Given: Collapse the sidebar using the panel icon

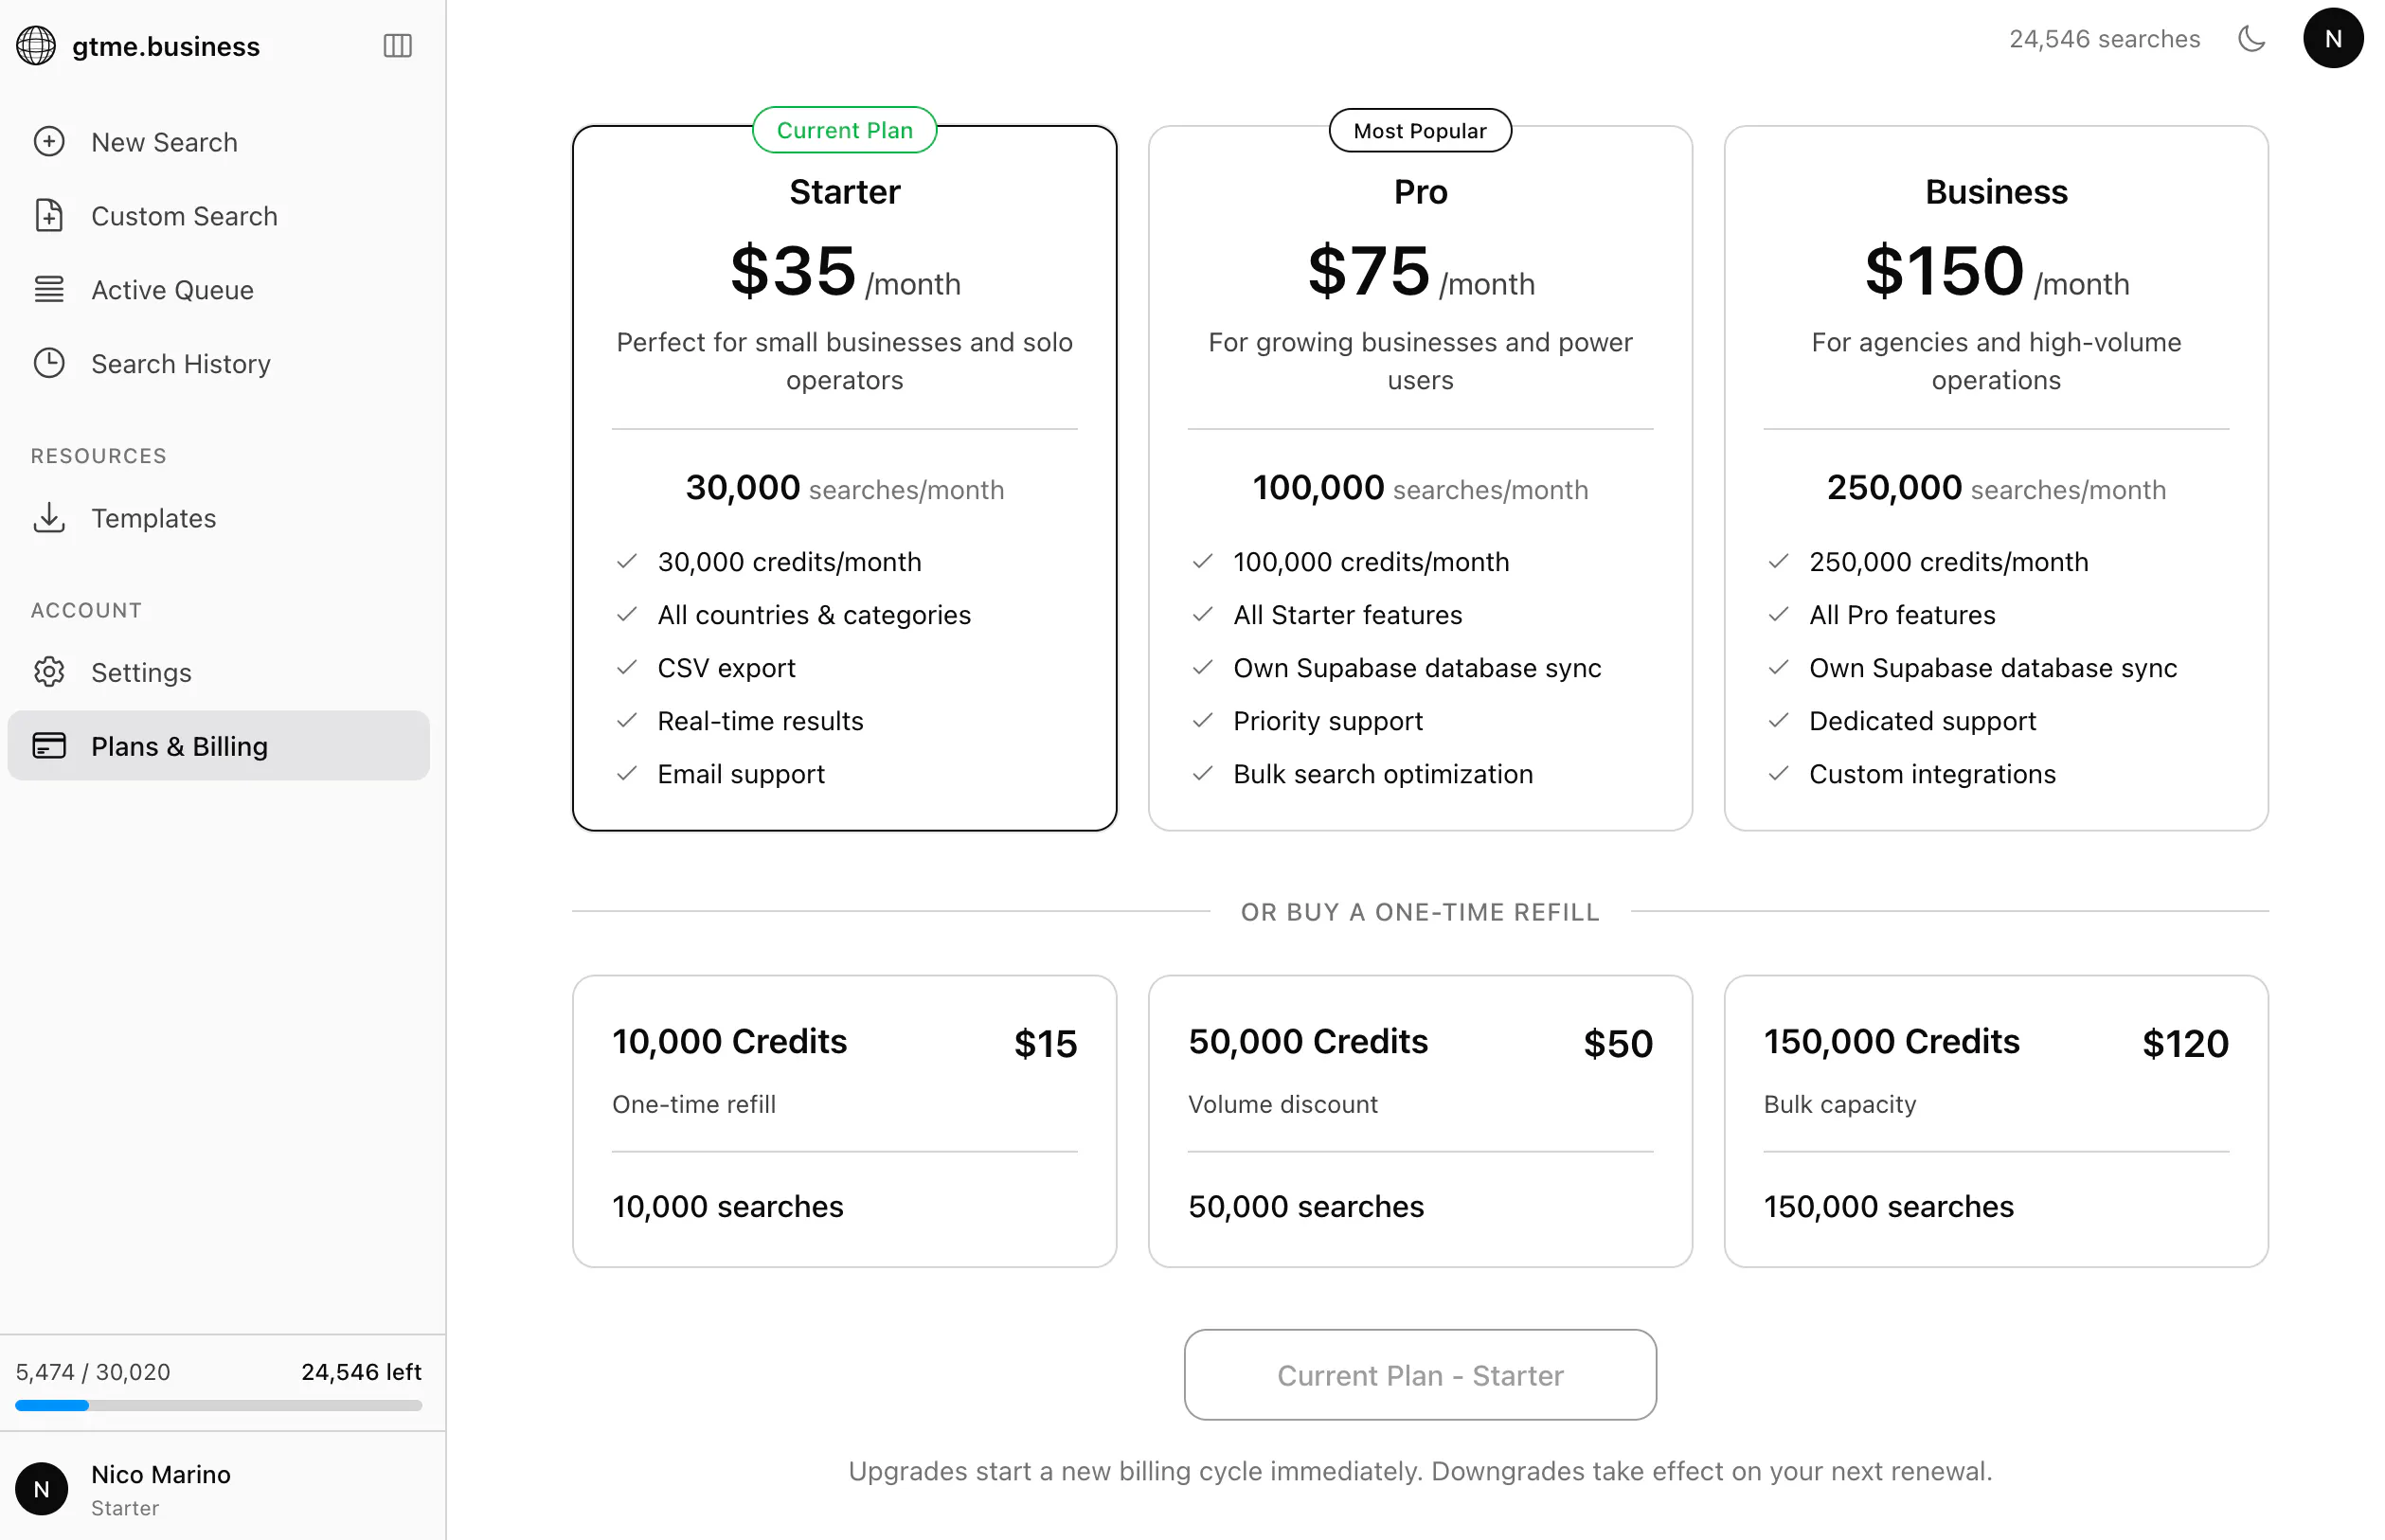Looking at the screenshot, I should coord(397,46).
